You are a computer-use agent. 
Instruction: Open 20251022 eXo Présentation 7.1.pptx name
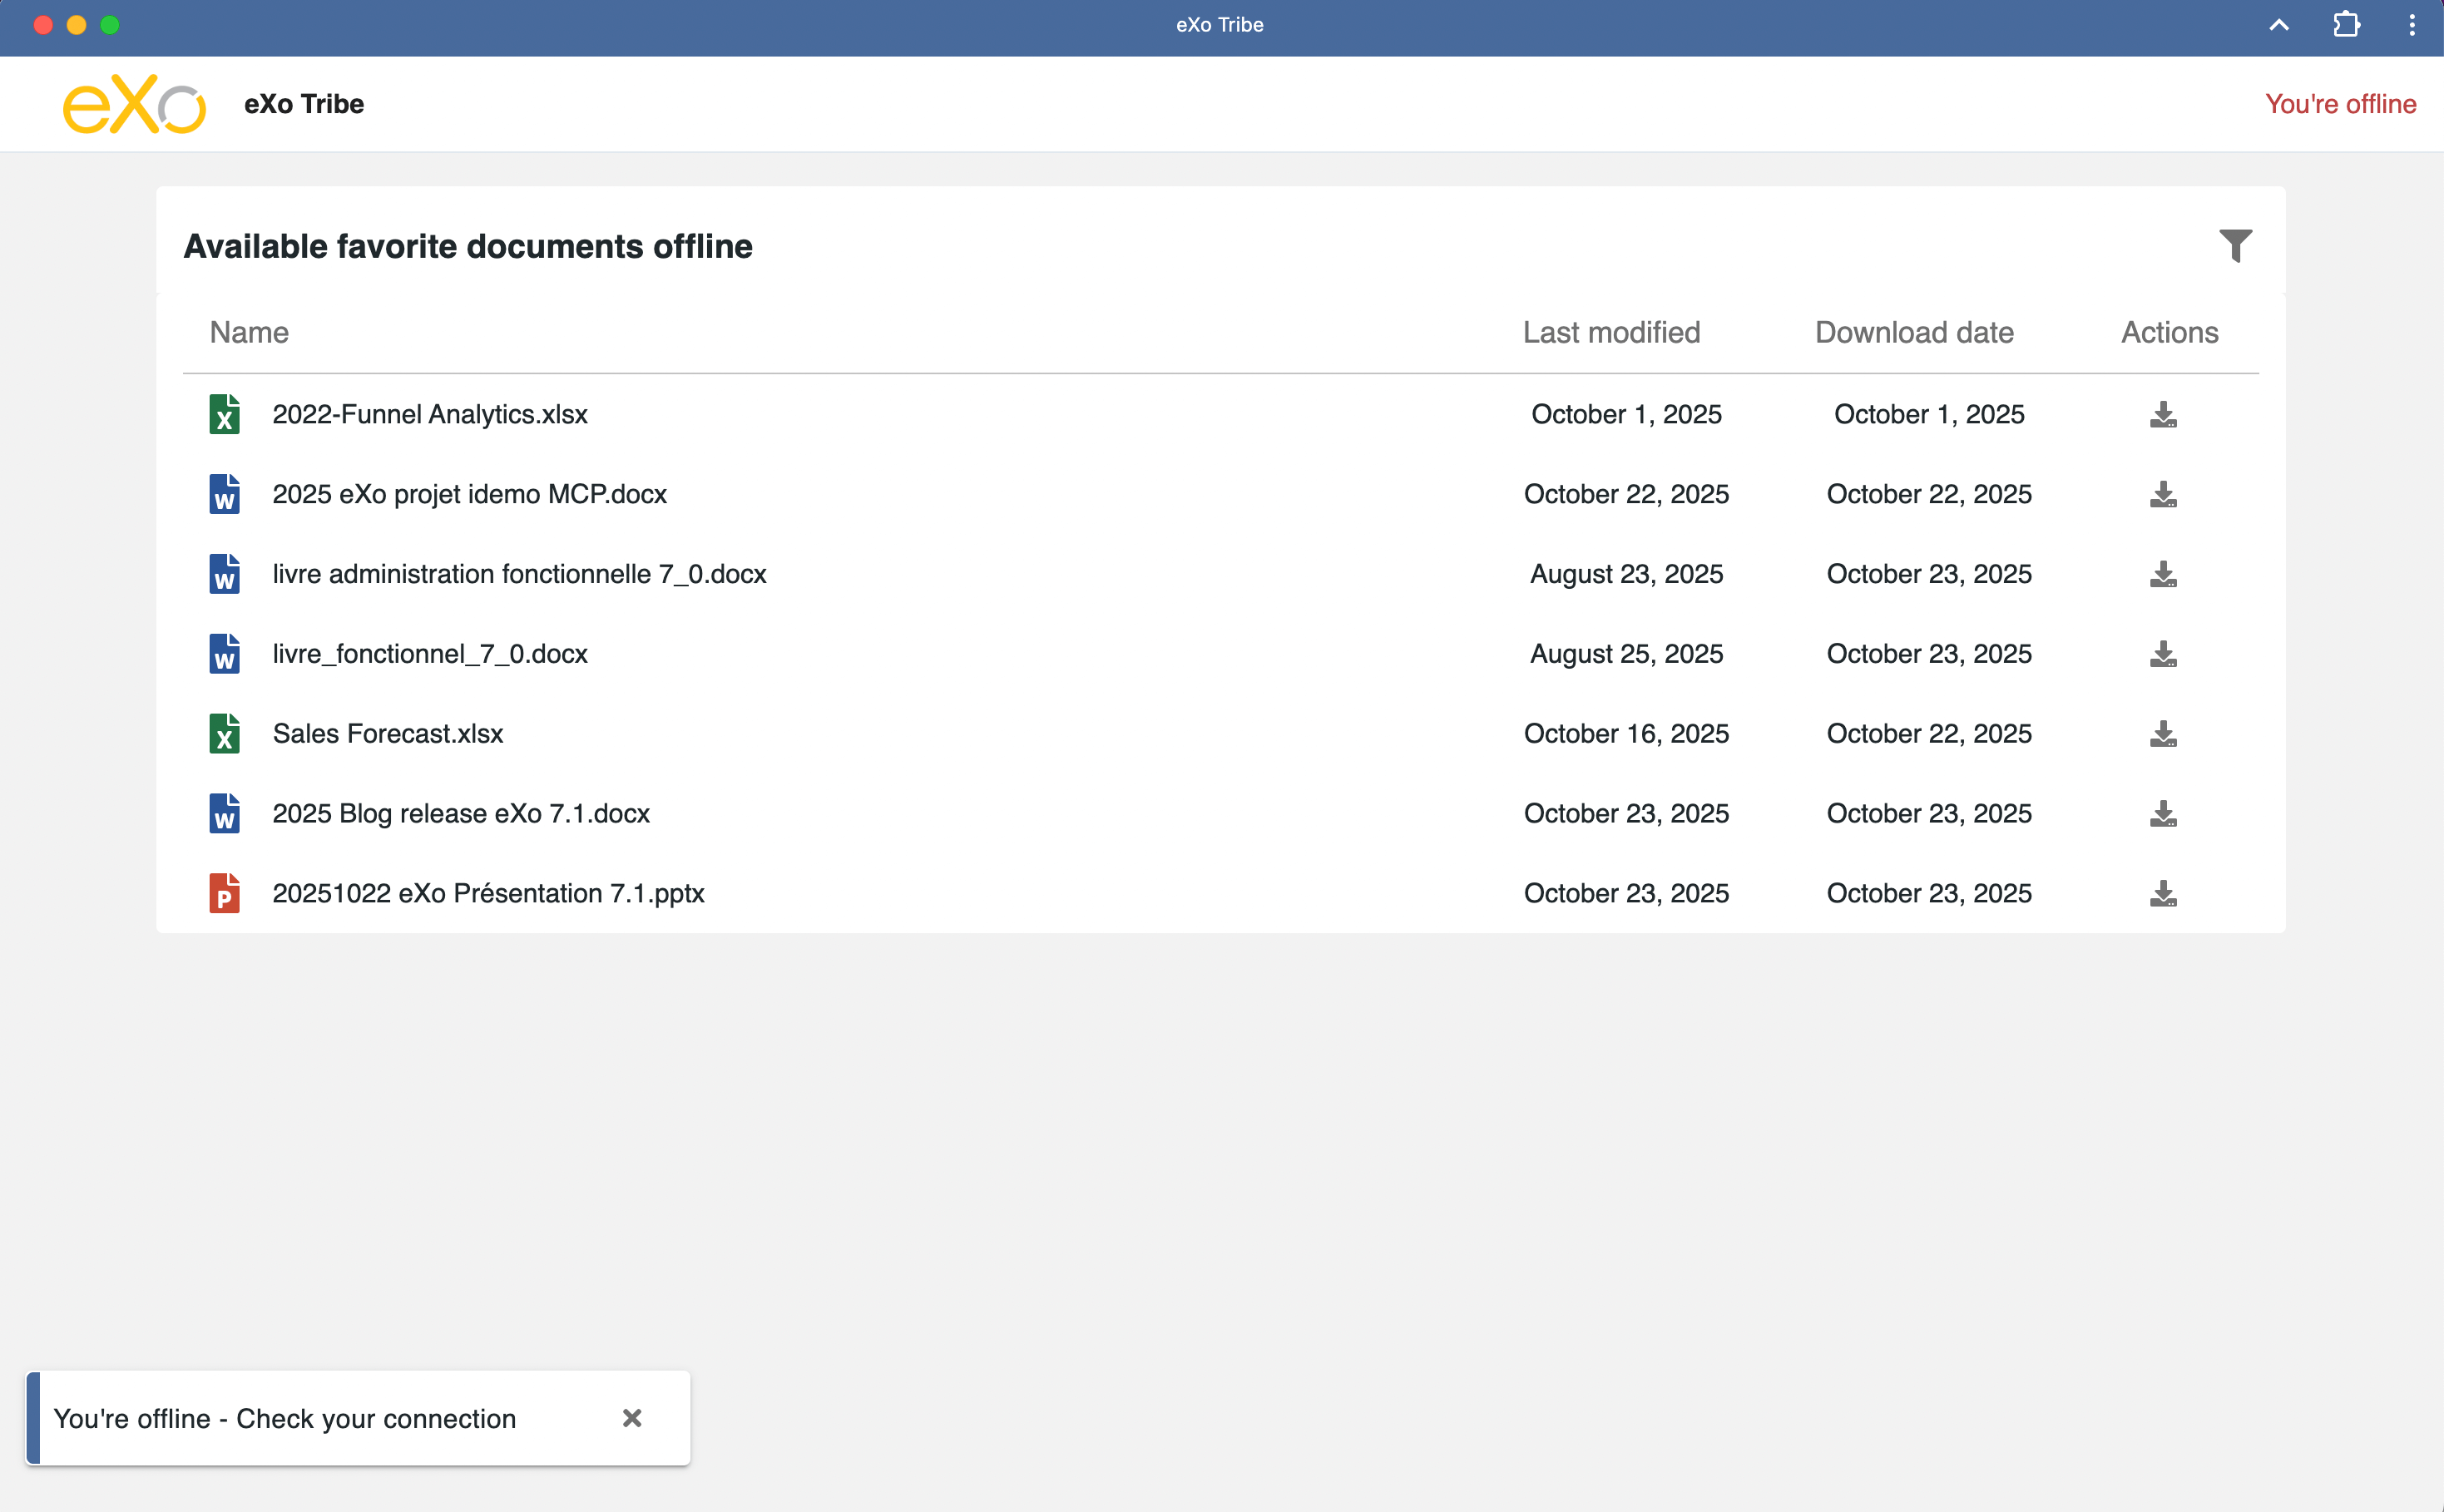pos(488,894)
